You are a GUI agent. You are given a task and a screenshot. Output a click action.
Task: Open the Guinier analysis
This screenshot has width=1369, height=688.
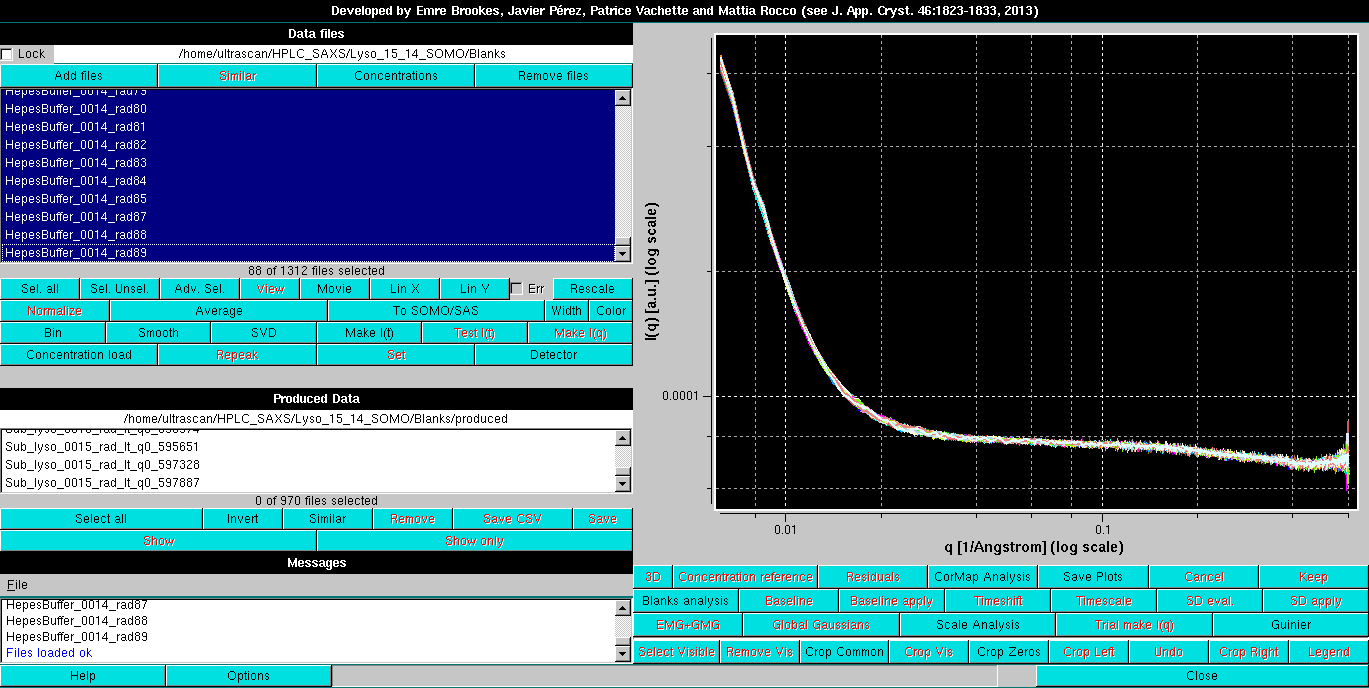click(x=1291, y=624)
